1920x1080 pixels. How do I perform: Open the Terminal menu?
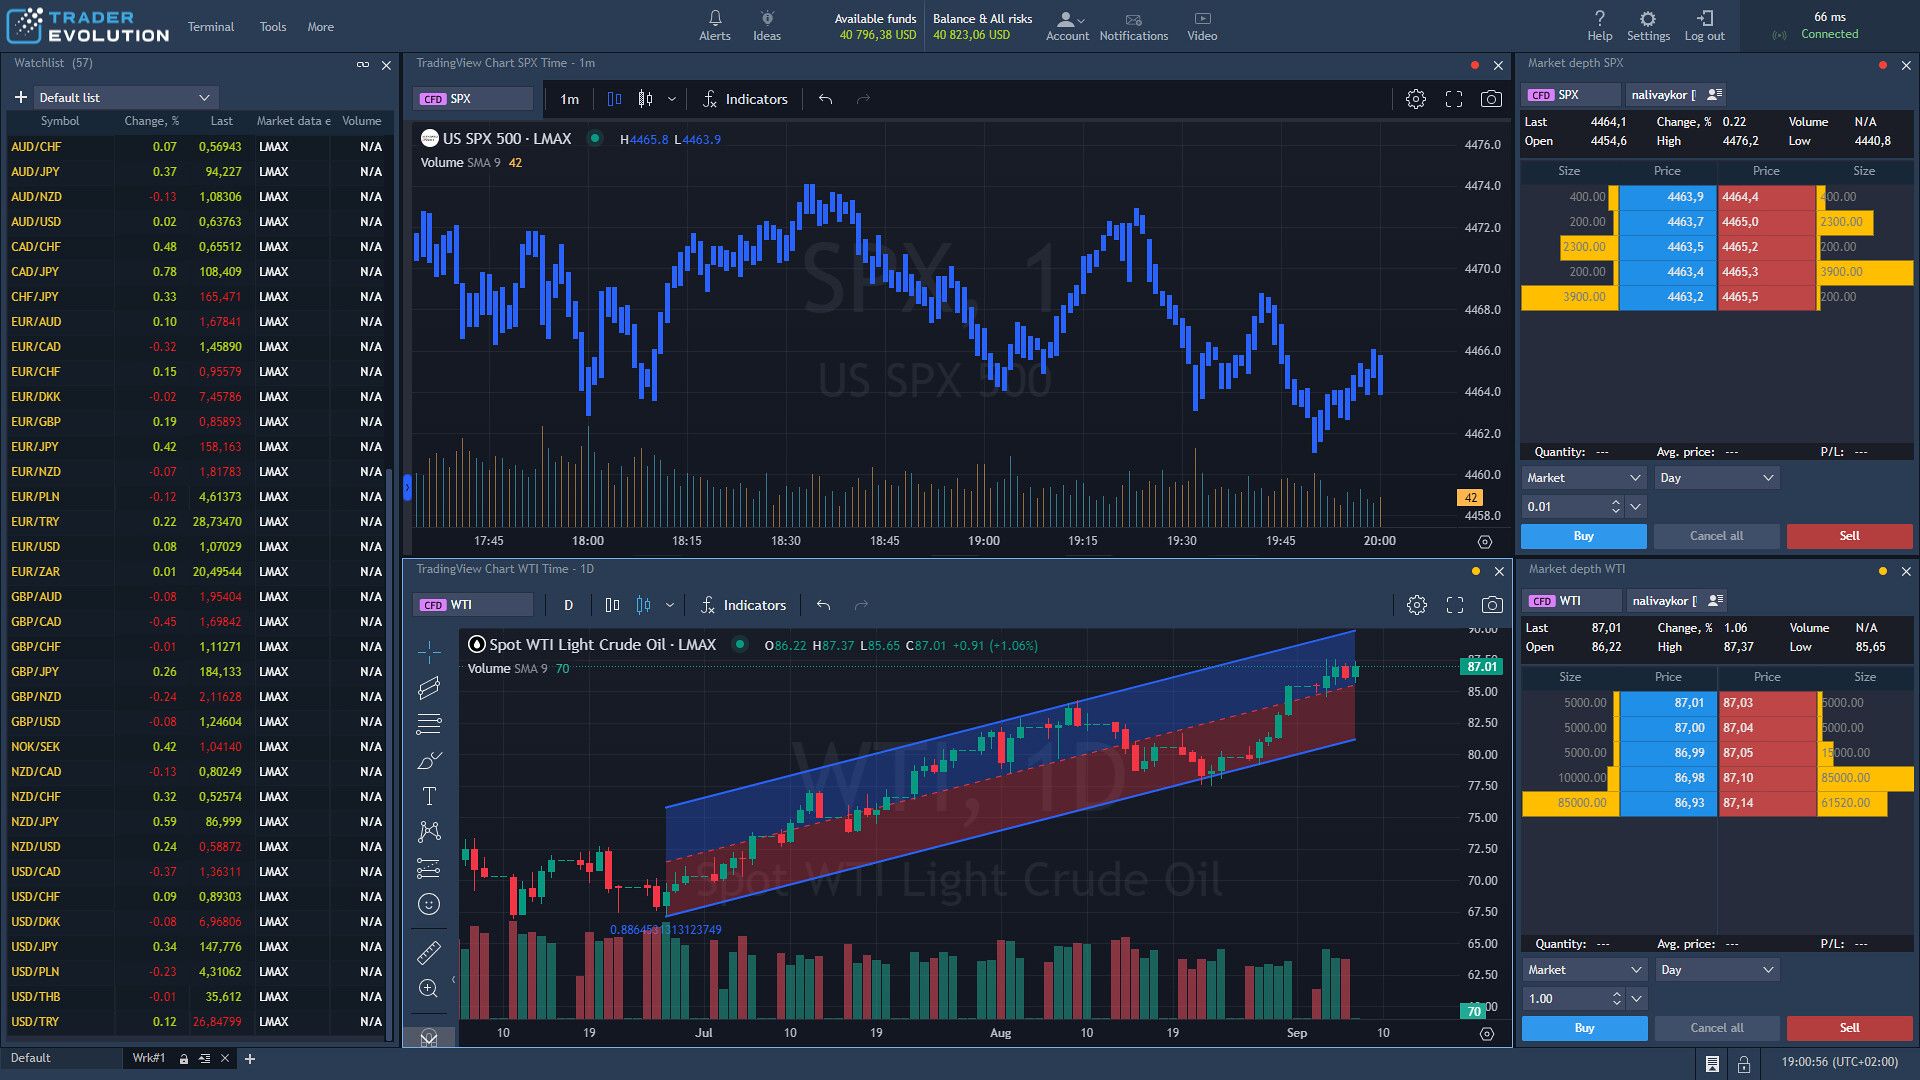tap(211, 27)
